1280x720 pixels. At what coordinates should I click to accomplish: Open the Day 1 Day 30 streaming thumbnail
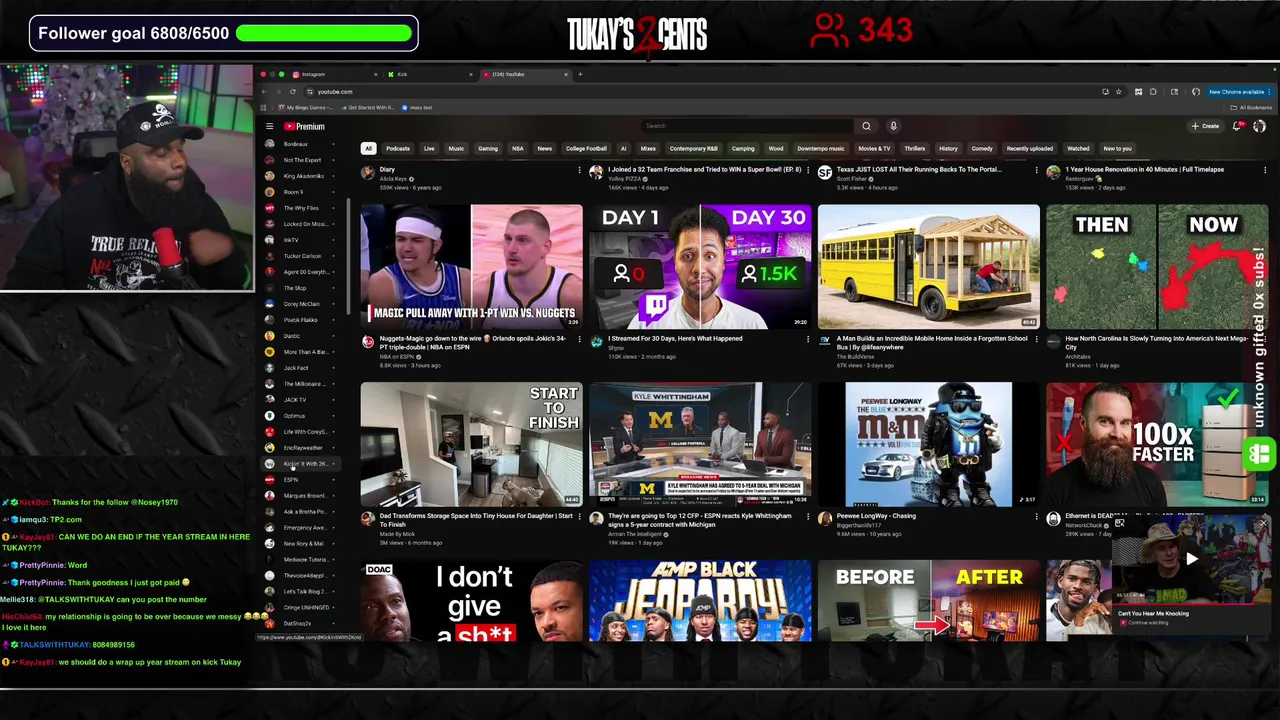tap(700, 267)
